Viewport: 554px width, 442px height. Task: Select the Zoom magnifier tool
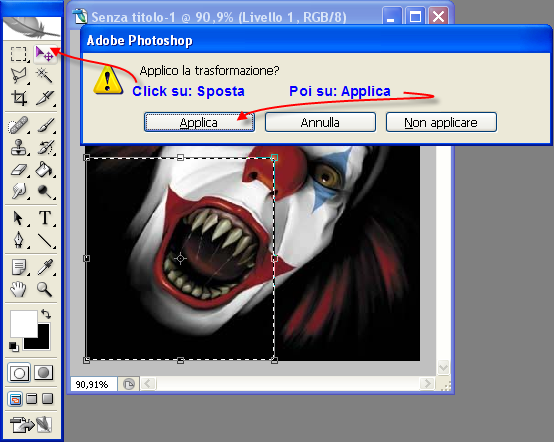(45, 289)
